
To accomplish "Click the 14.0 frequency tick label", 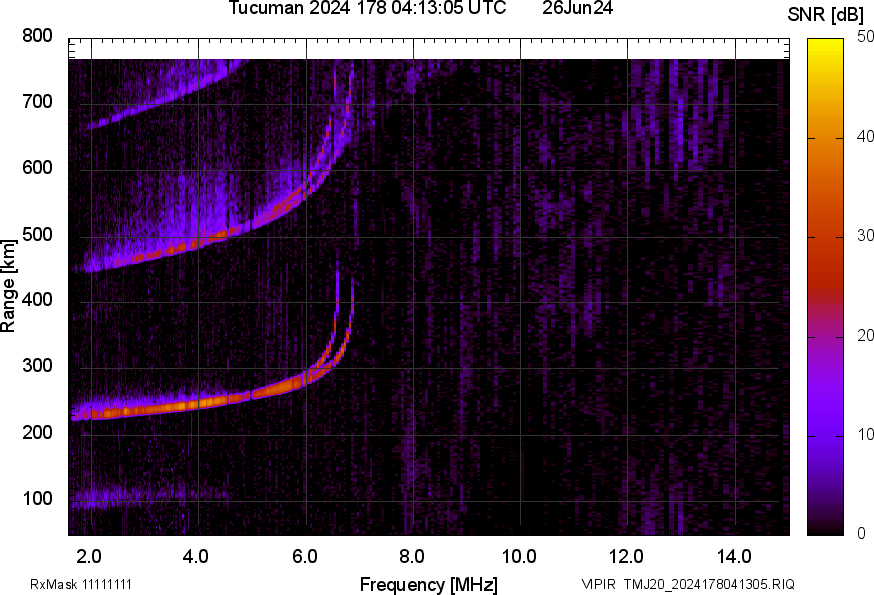I will point(734,556).
